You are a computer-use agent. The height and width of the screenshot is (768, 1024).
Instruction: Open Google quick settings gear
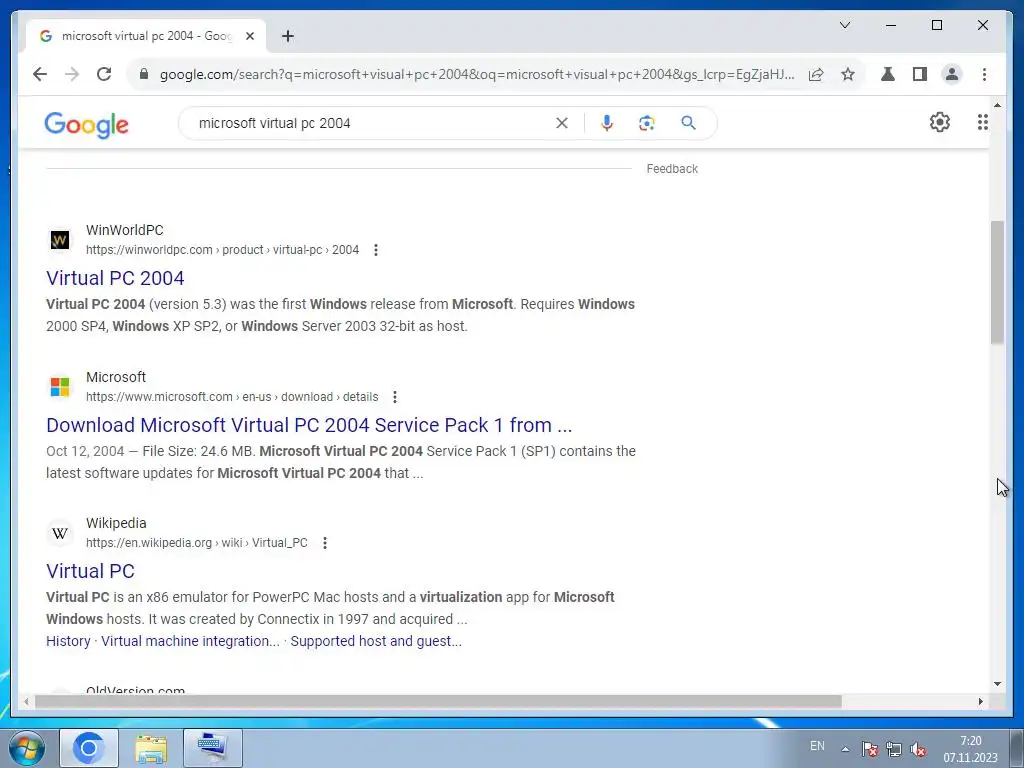[939, 122]
